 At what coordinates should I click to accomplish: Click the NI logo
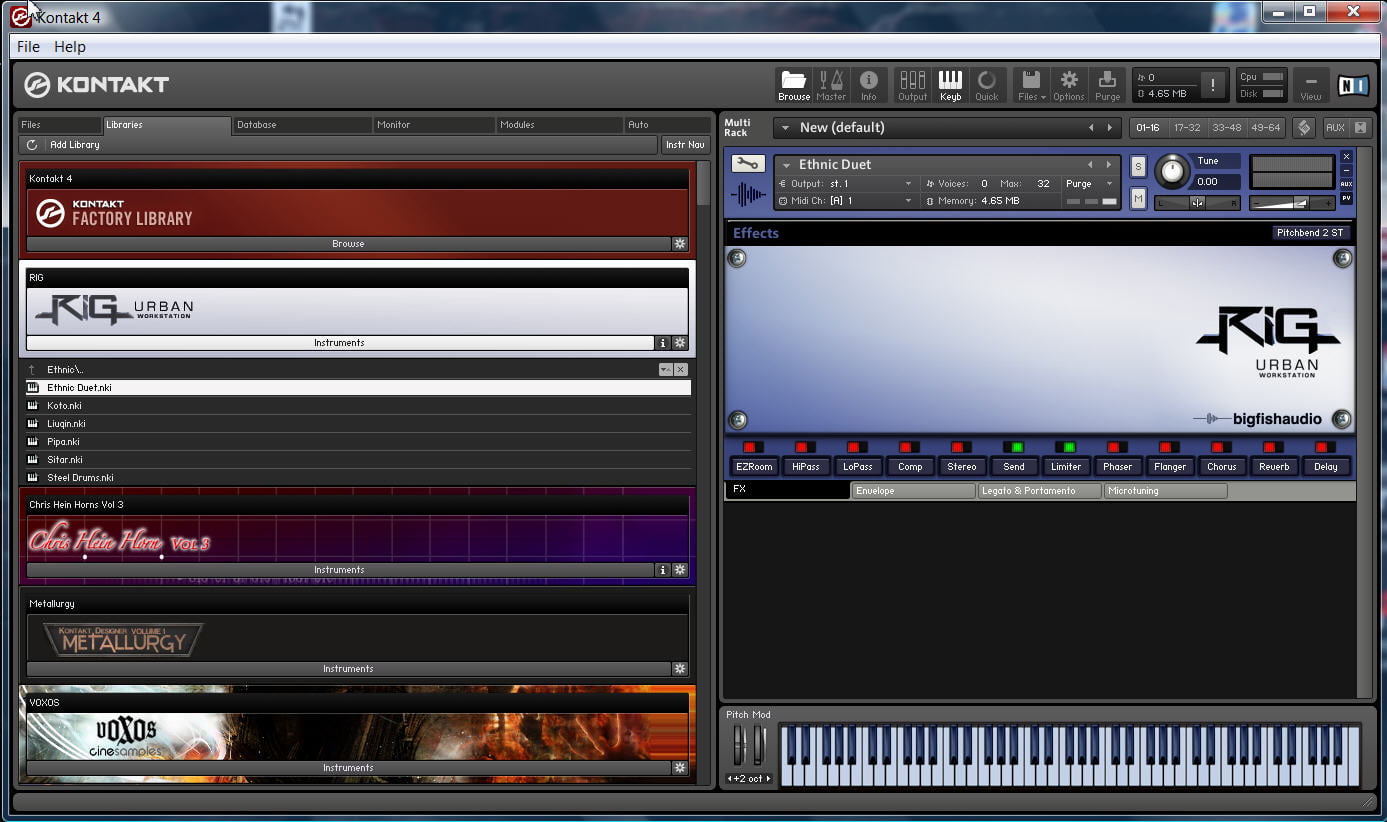coord(1352,86)
